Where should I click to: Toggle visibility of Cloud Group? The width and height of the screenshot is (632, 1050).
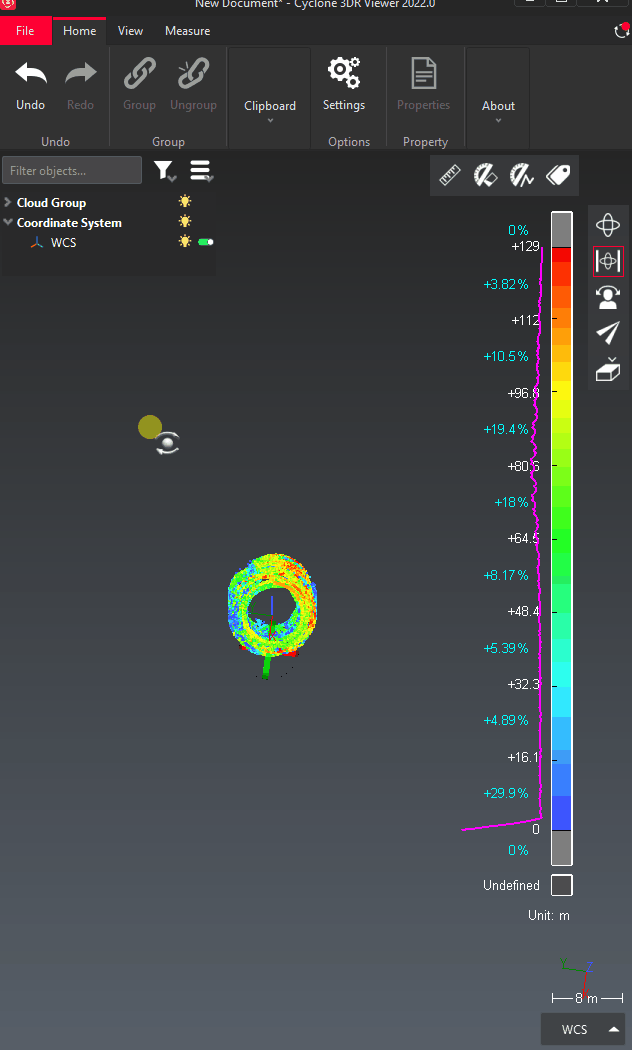click(x=185, y=202)
